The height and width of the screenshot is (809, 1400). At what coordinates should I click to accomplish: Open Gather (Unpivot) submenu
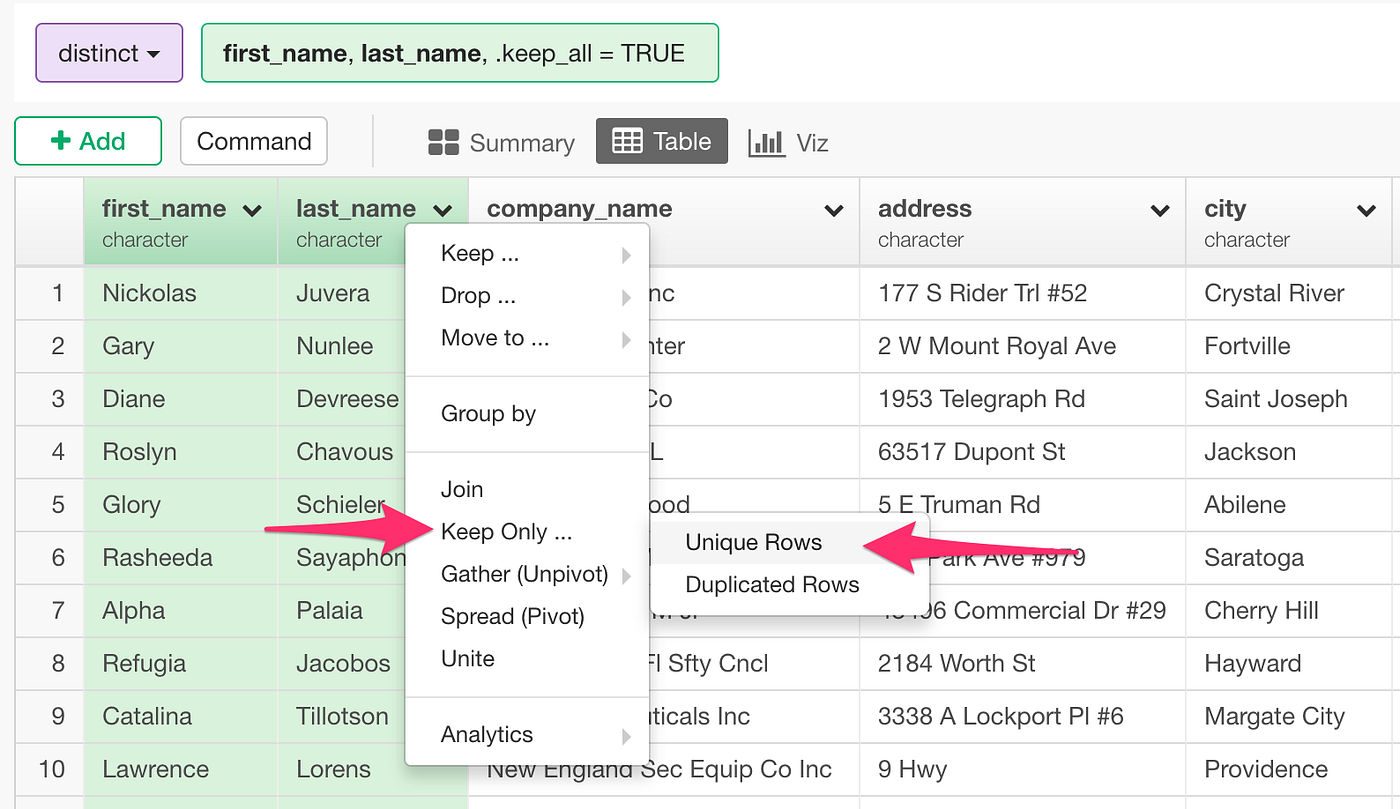click(x=527, y=575)
